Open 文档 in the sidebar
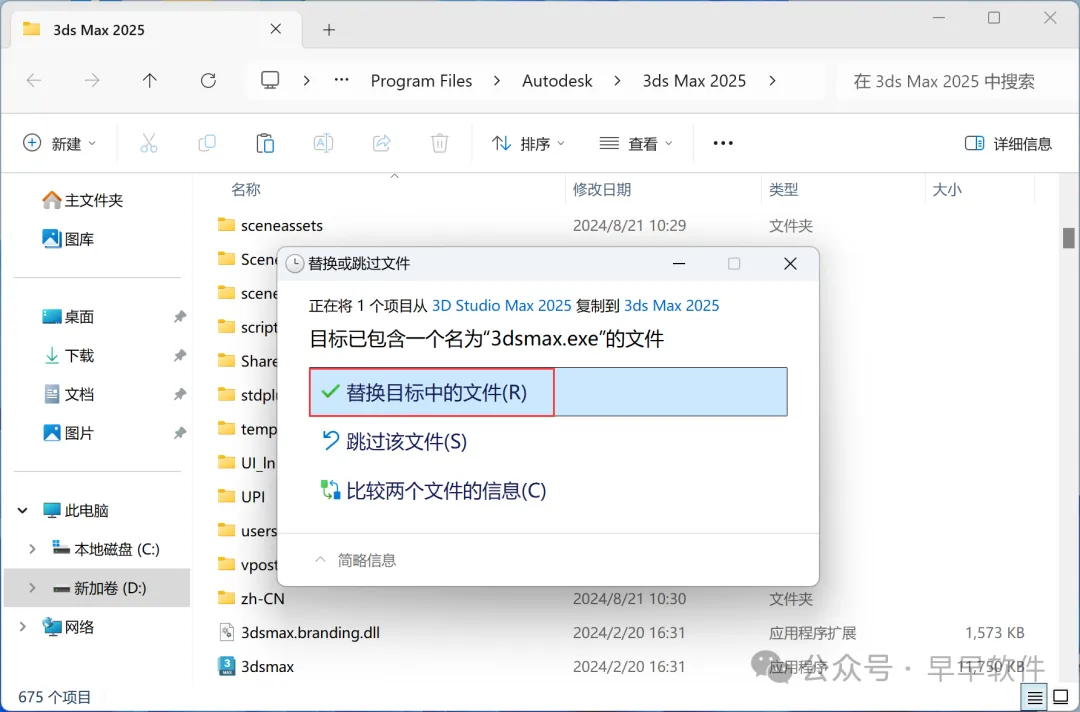This screenshot has width=1080, height=712. tap(68, 395)
